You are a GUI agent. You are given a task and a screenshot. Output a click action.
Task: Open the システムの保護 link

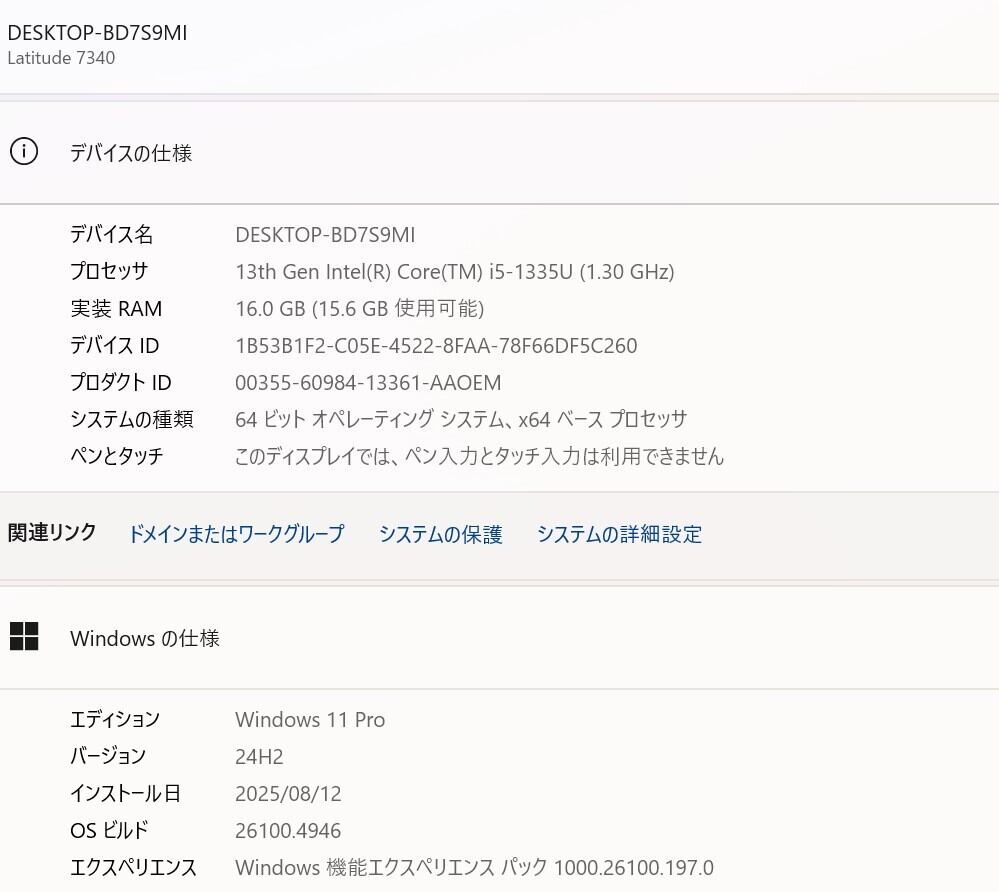[440, 534]
